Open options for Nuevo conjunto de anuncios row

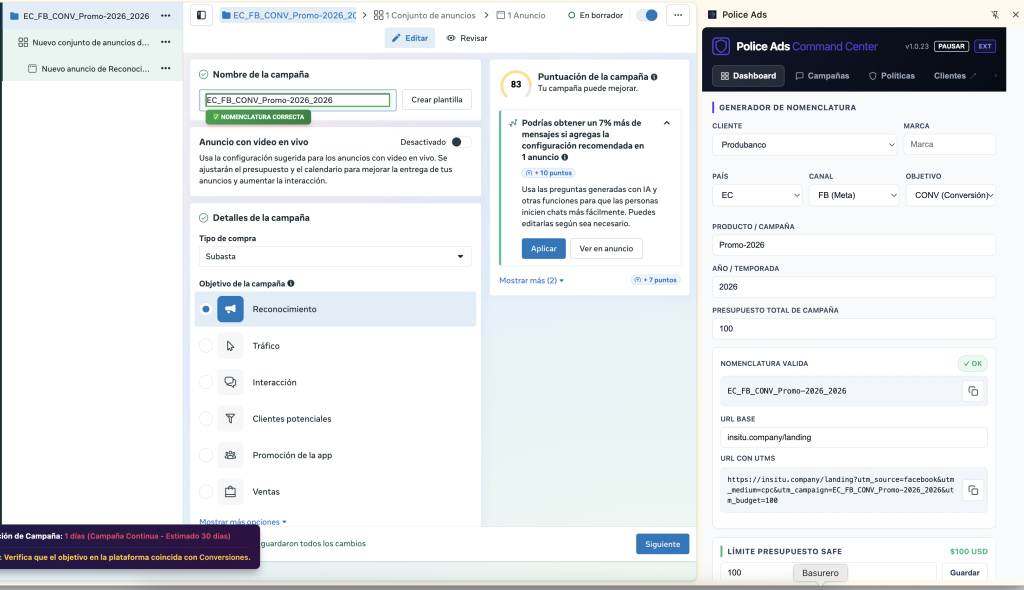[166, 42]
